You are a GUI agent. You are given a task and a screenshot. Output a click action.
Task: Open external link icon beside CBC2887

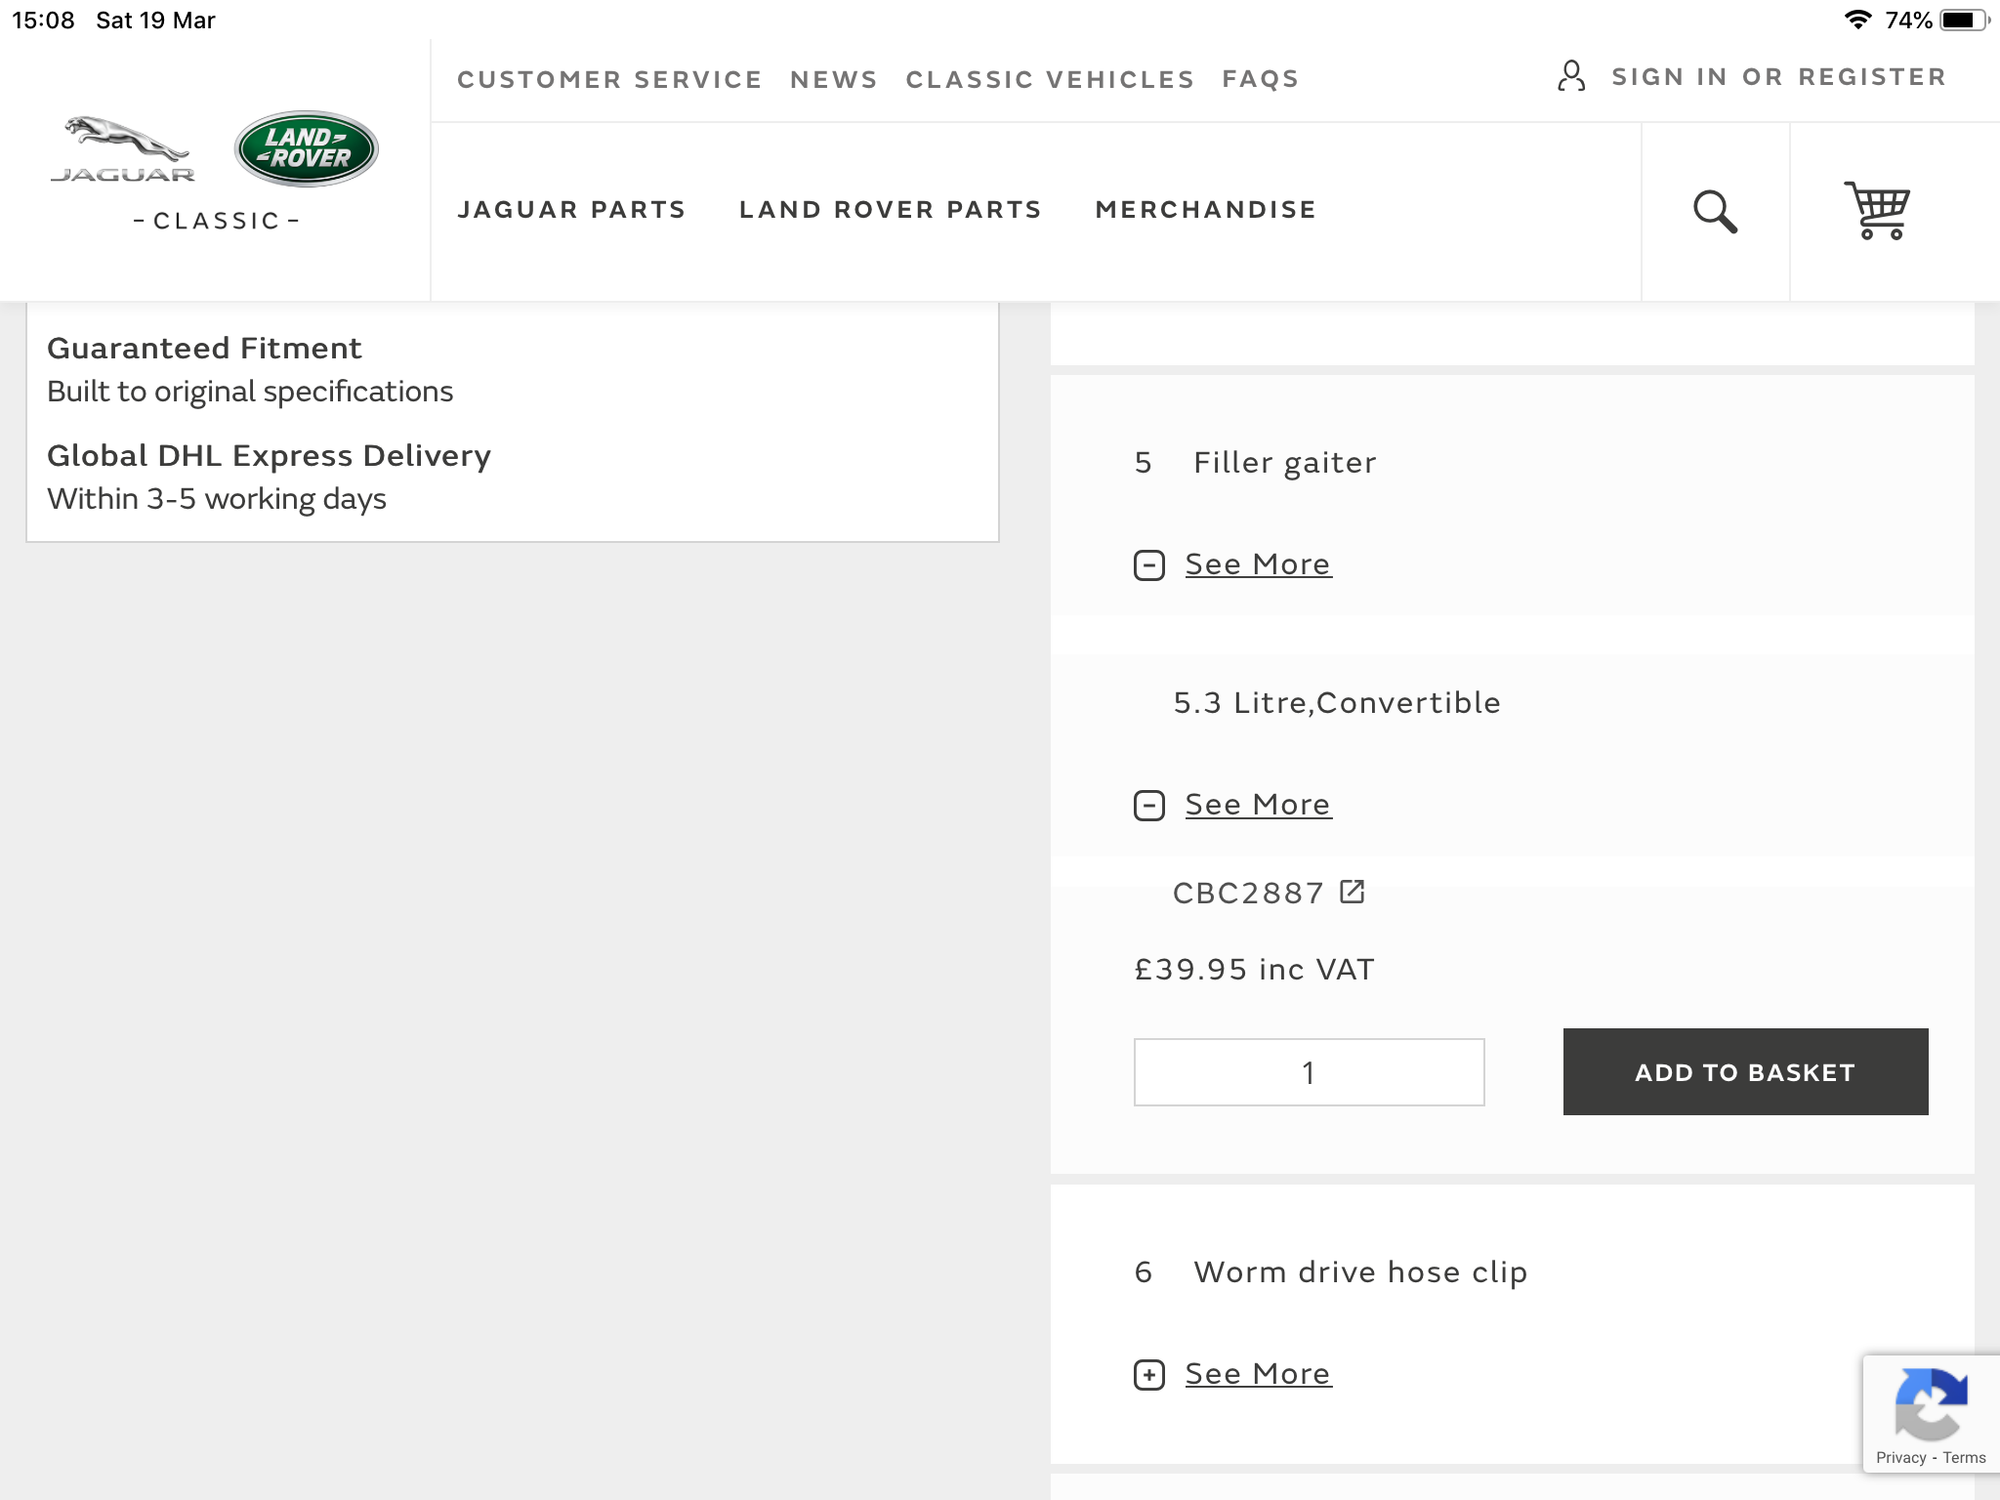coord(1352,891)
